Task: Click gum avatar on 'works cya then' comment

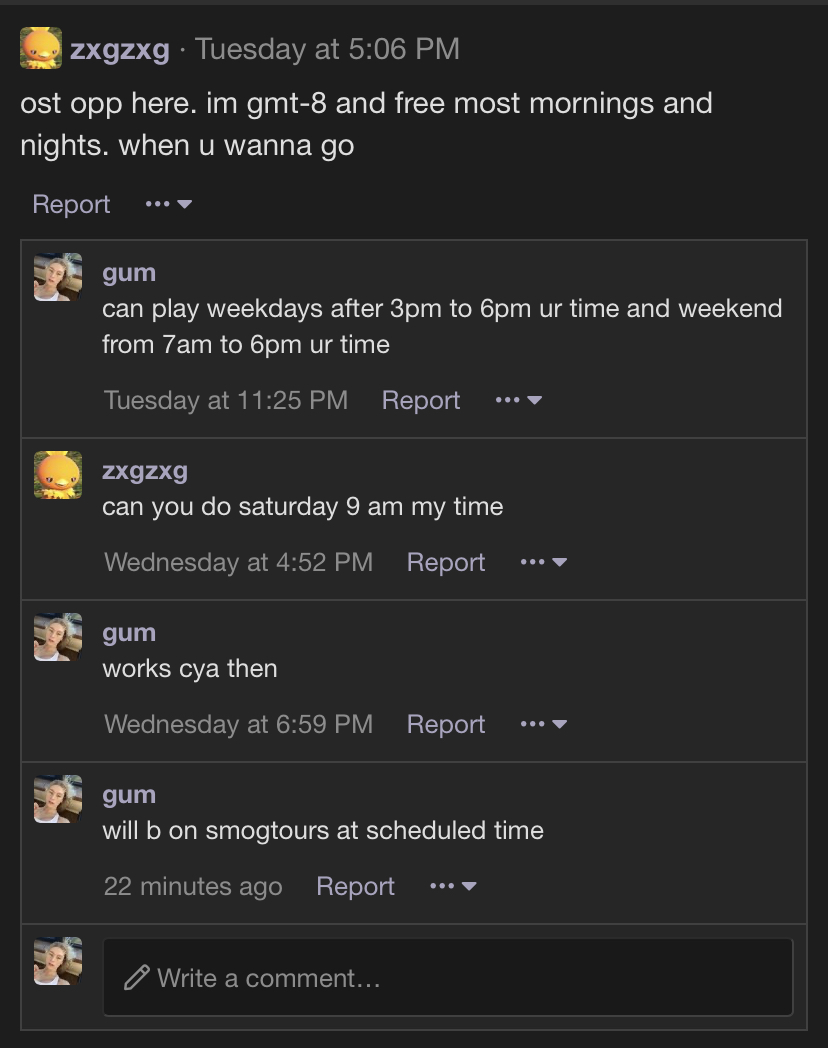Action: pos(58,637)
